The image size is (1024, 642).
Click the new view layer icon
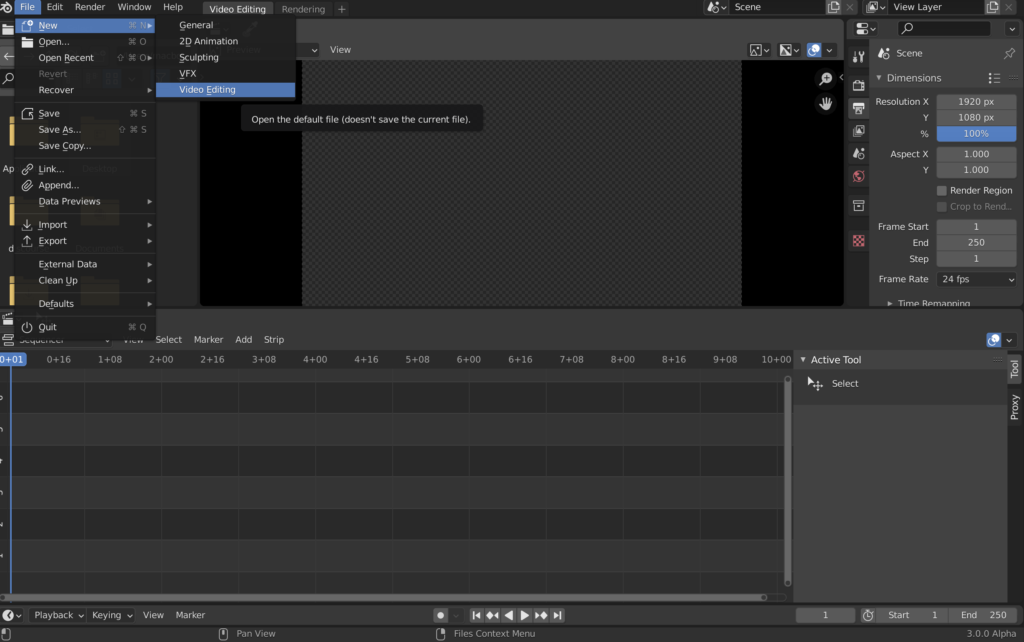pos(992,7)
